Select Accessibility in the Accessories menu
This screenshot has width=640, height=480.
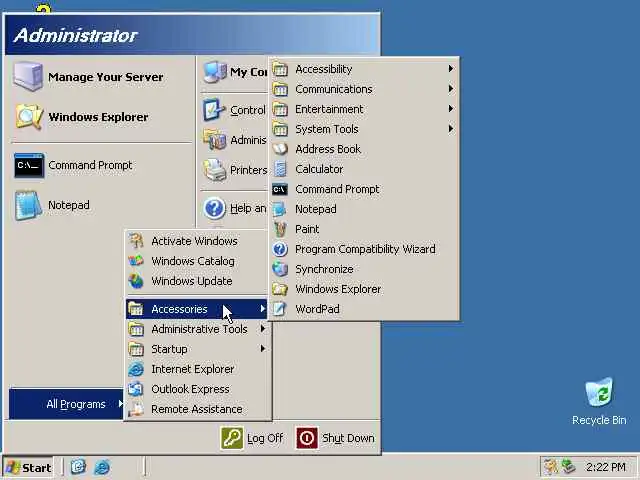pos(363,69)
